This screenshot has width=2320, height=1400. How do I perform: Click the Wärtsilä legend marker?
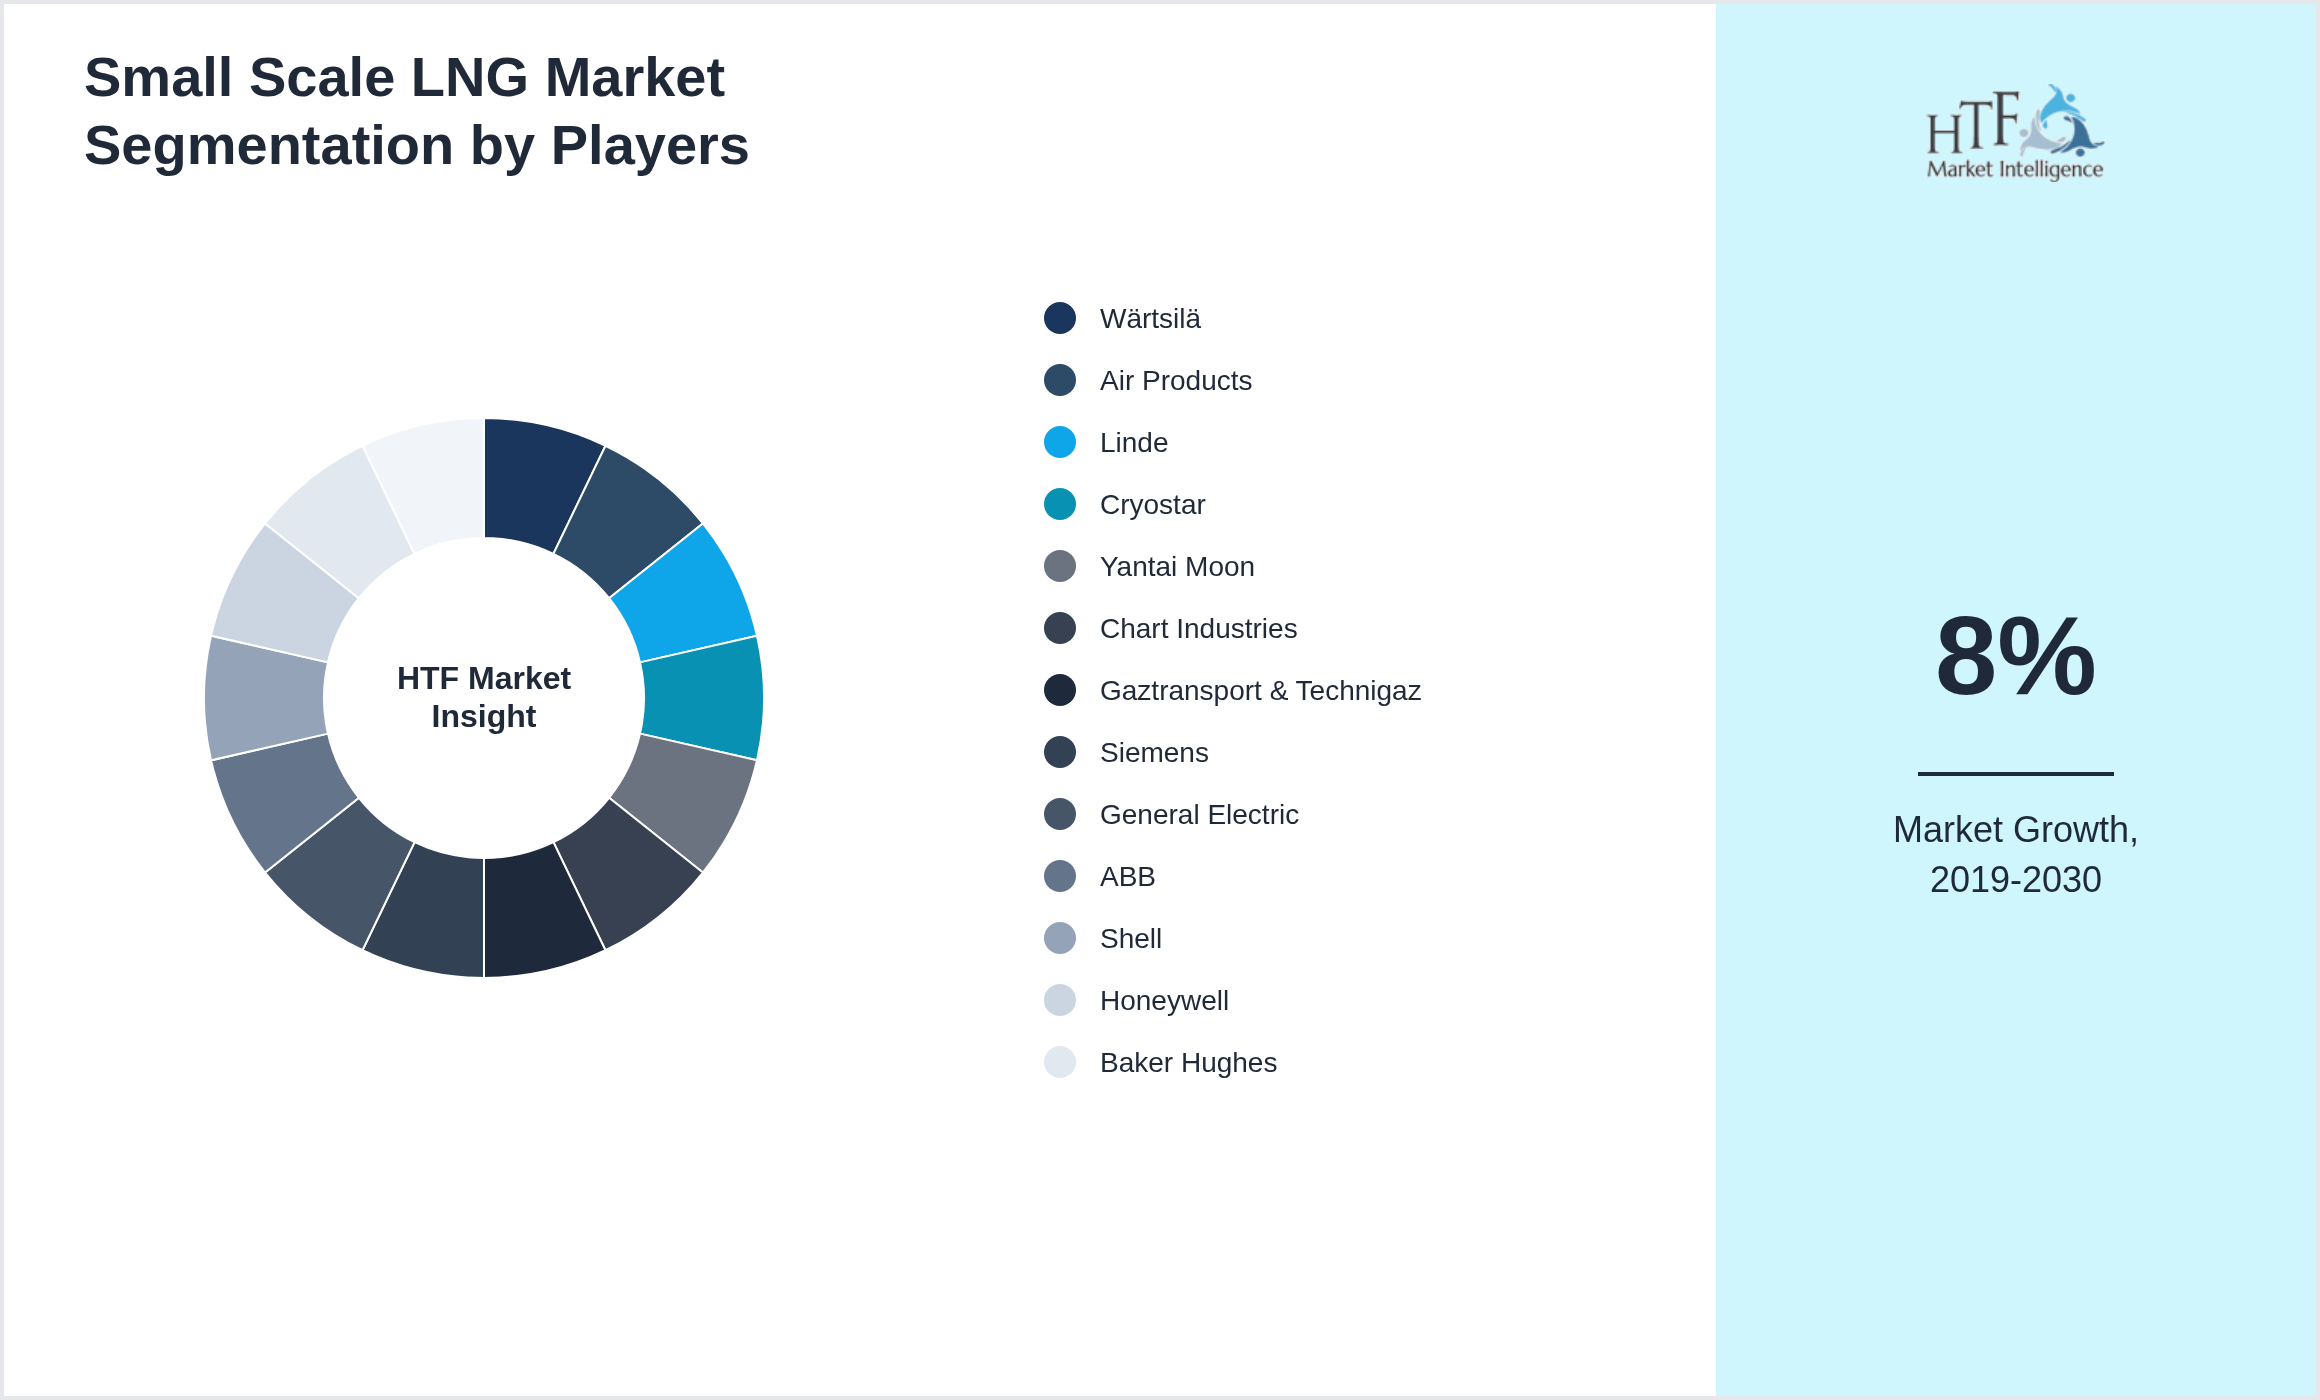[1059, 318]
